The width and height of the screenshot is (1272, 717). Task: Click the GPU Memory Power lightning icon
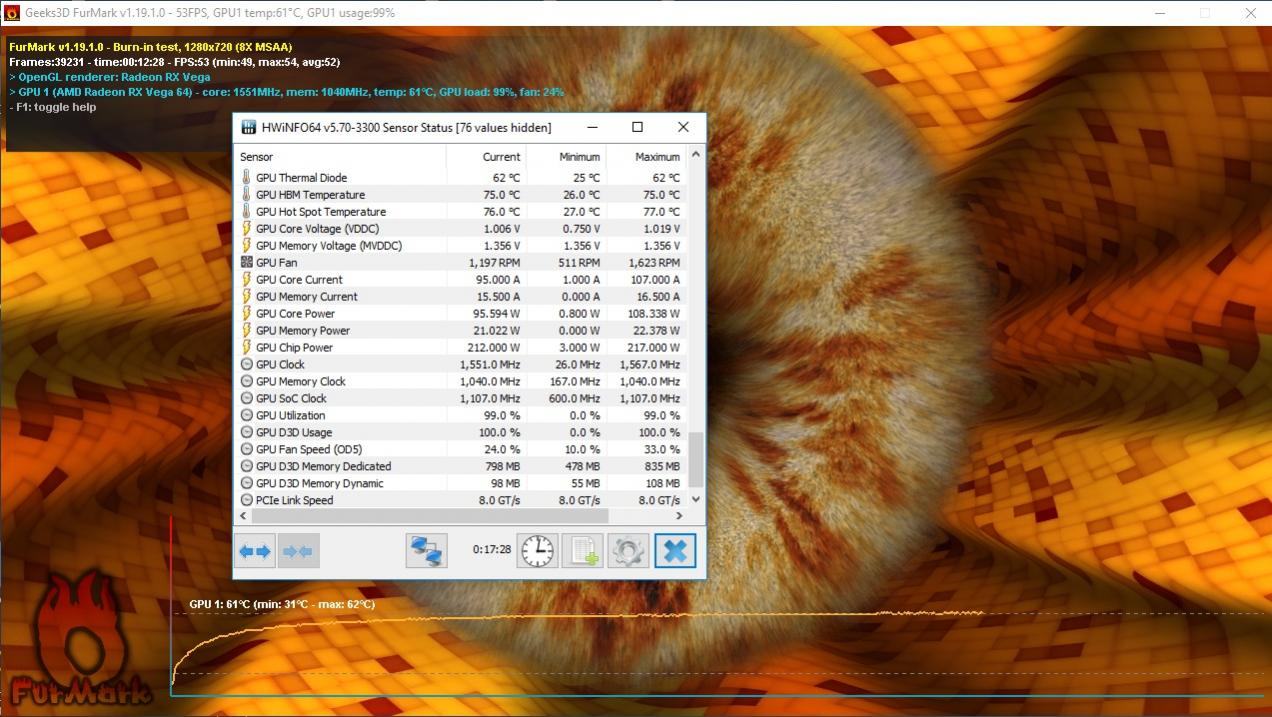246,330
